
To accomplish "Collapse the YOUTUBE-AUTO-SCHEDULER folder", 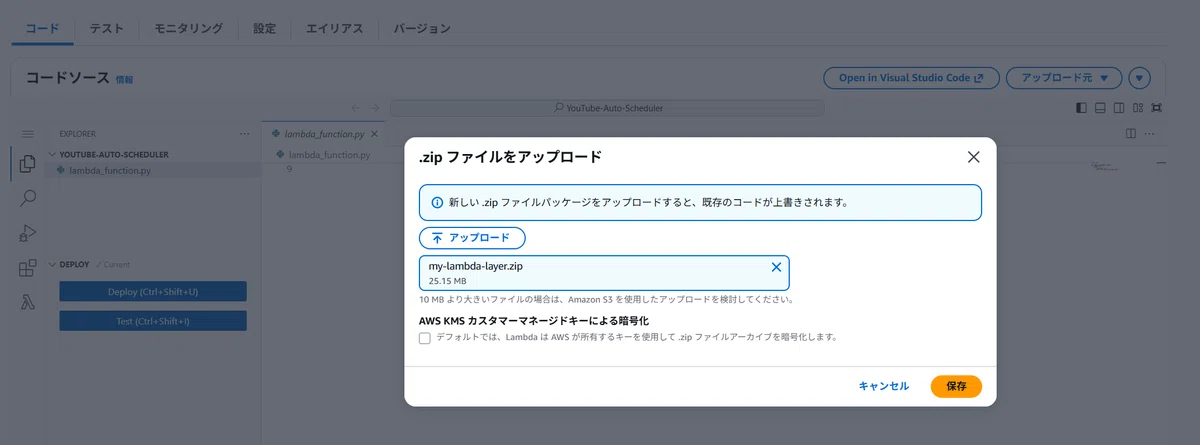I will [114, 155].
